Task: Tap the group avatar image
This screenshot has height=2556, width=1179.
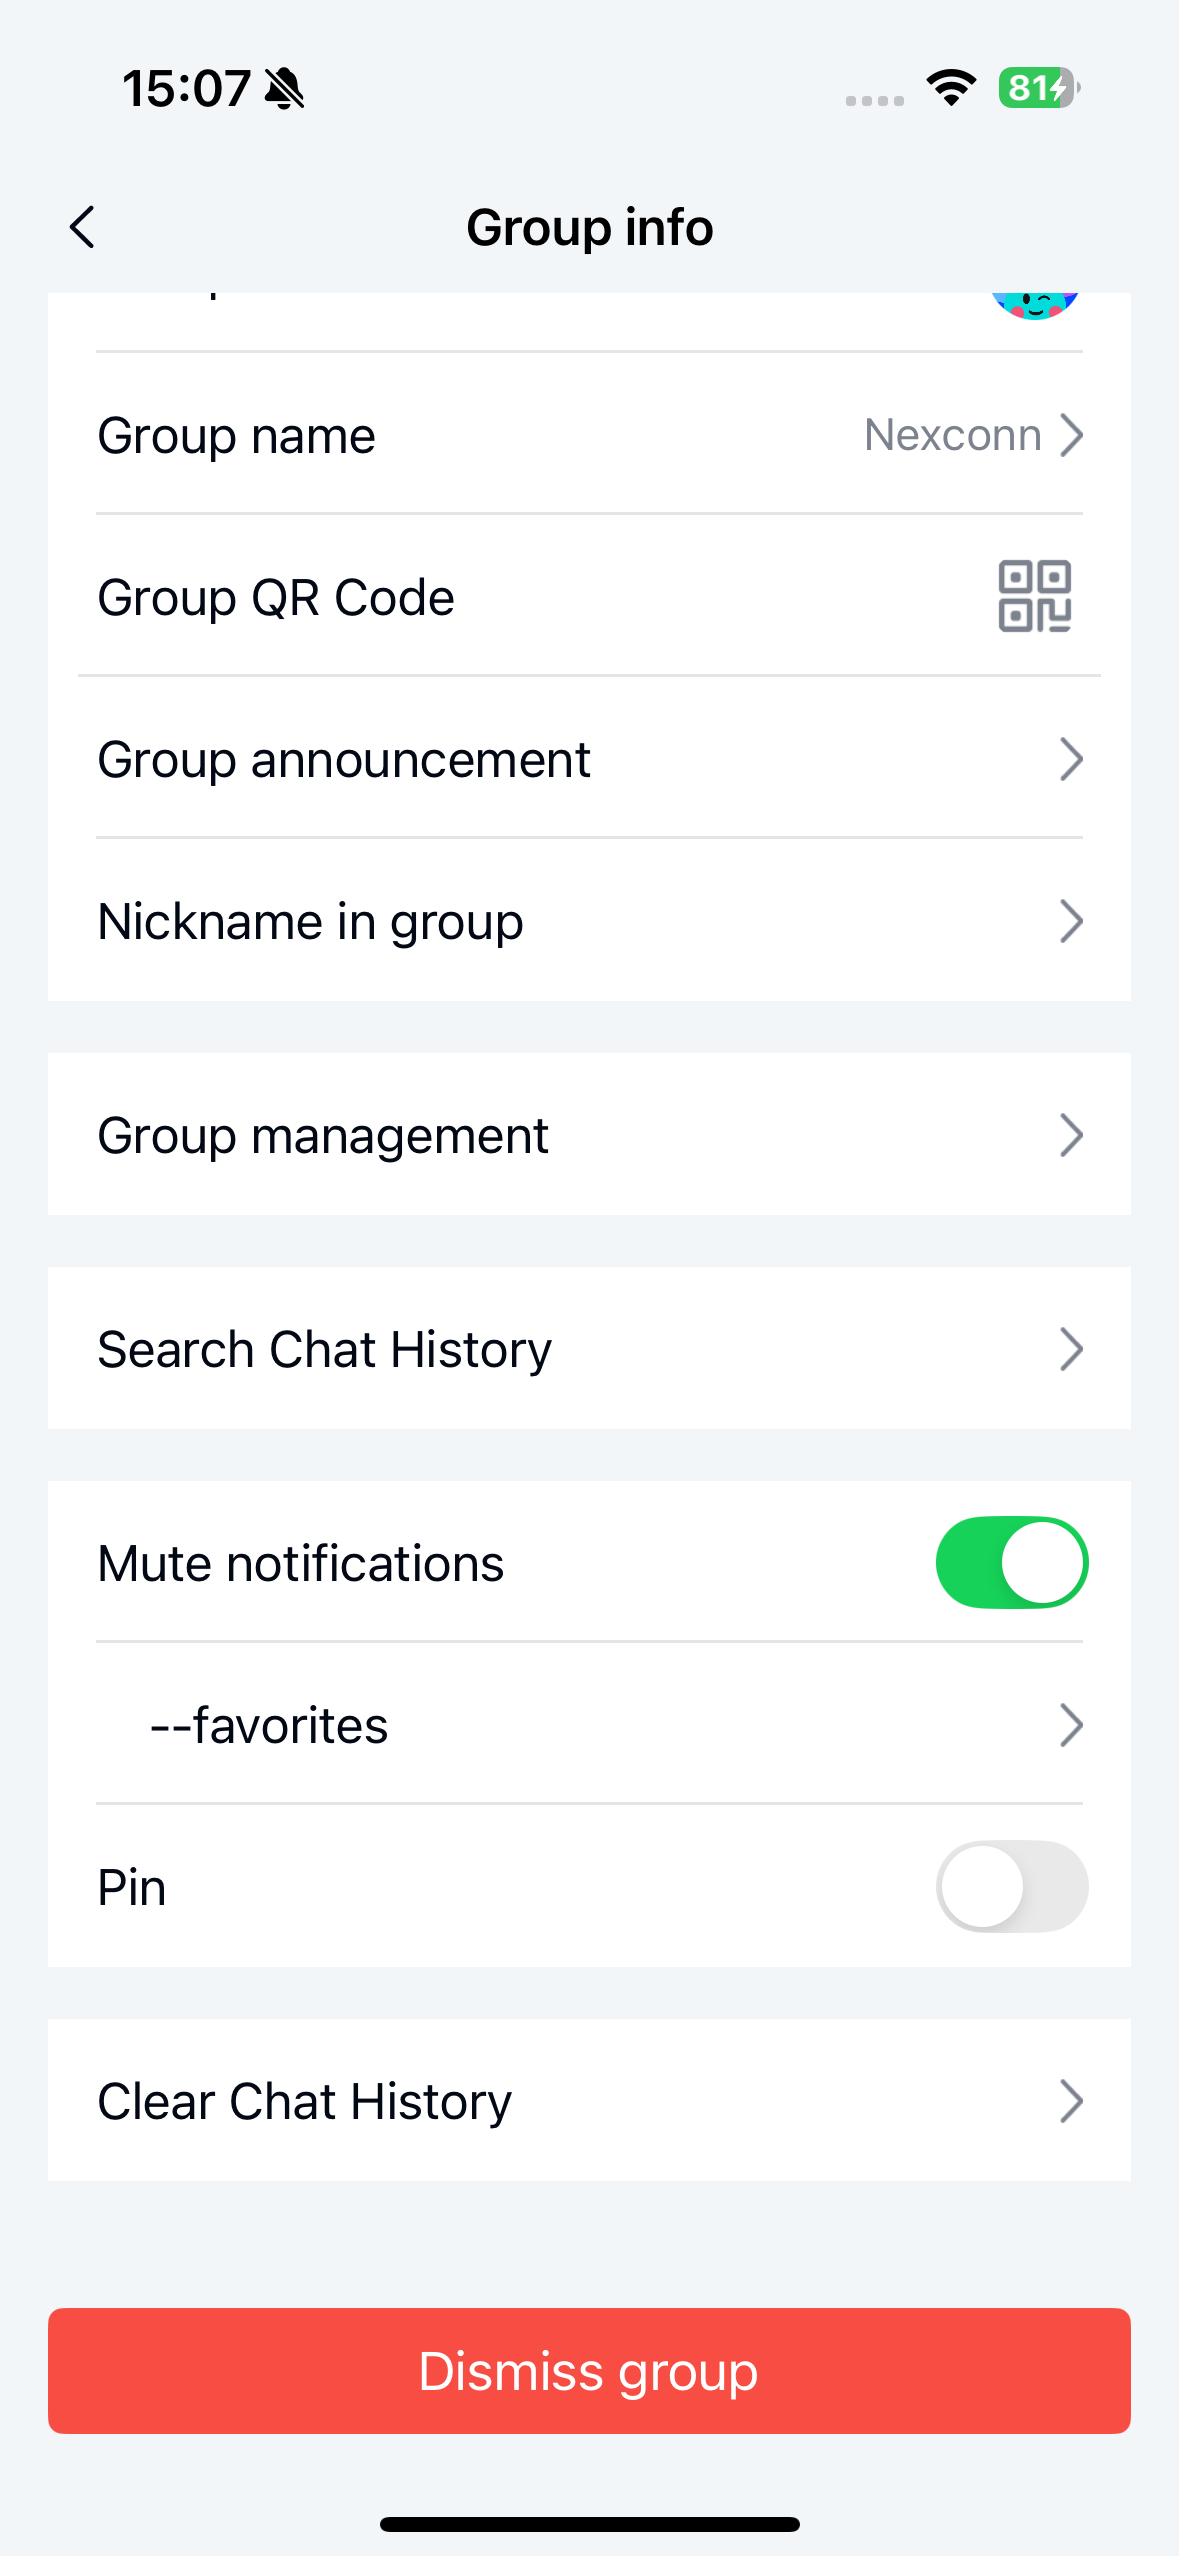Action: pos(1034,304)
